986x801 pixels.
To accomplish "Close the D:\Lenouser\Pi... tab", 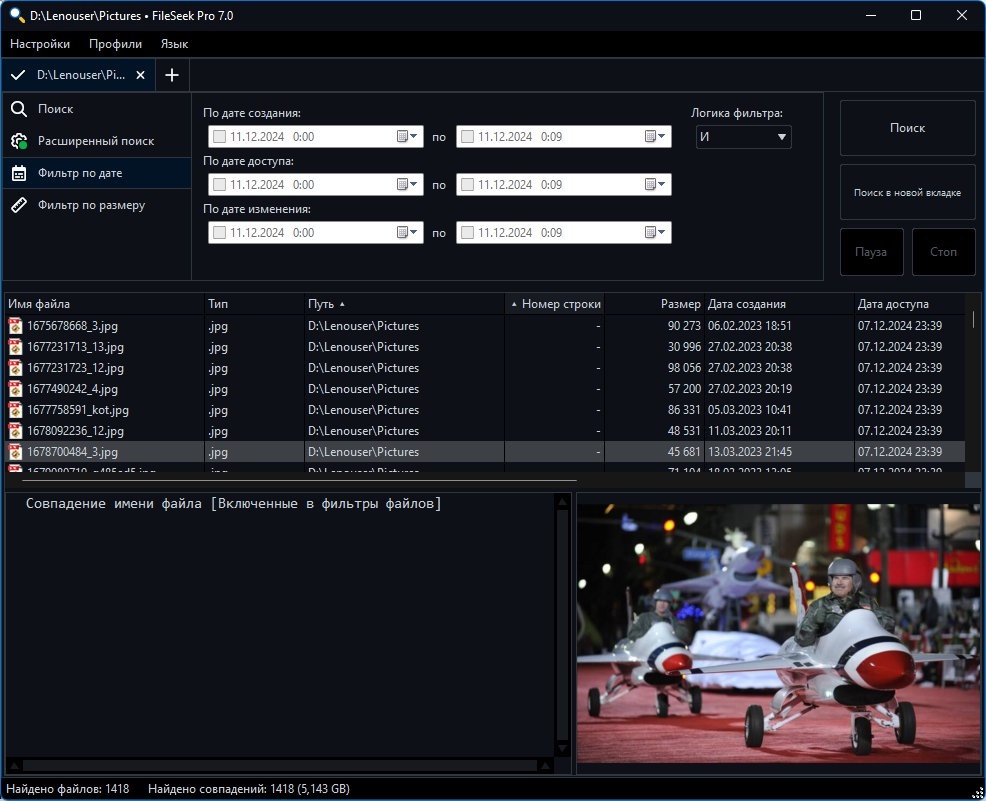I will pyautogui.click(x=141, y=75).
